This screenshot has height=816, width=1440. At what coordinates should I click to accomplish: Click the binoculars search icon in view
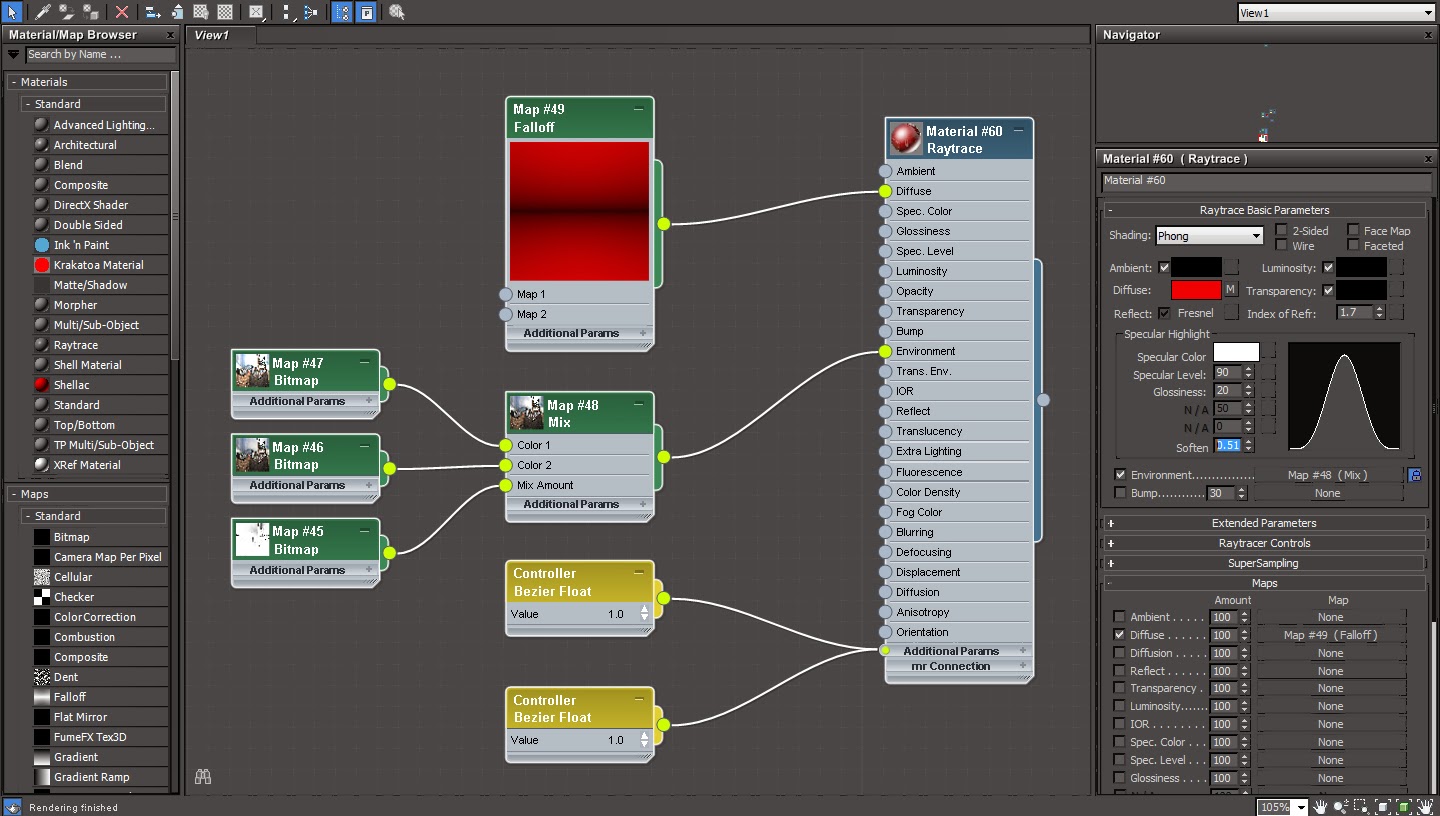point(203,776)
